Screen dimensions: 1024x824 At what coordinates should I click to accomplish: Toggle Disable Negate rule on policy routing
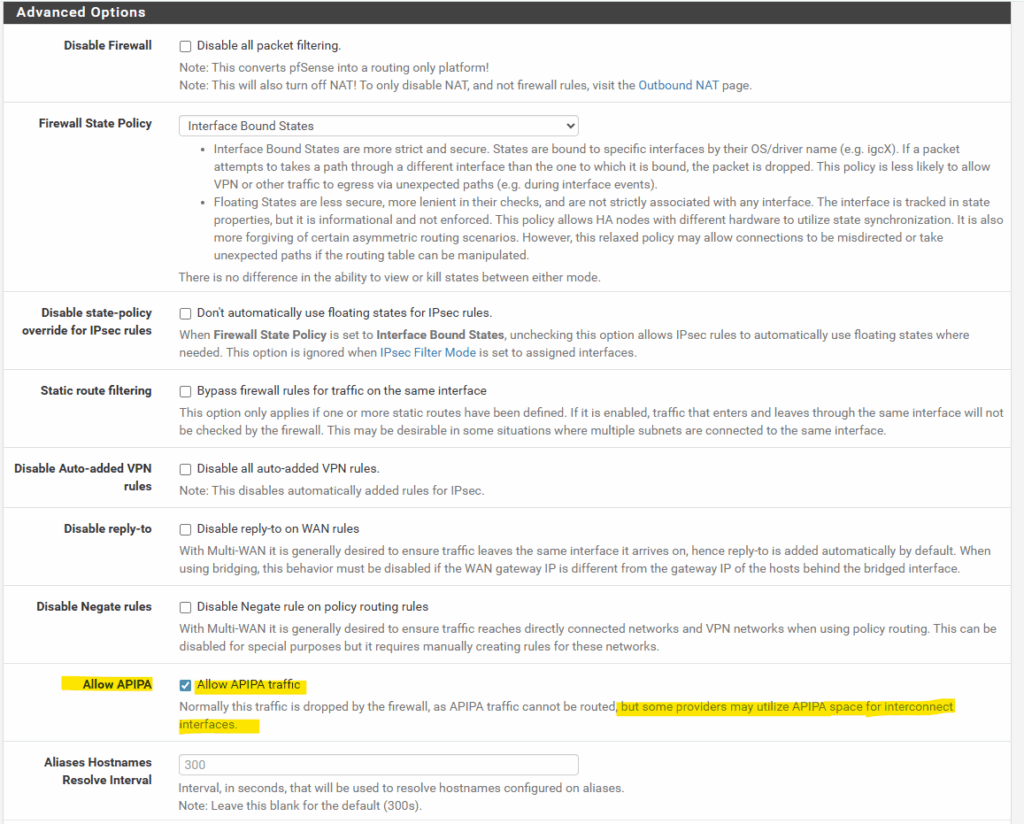point(185,607)
